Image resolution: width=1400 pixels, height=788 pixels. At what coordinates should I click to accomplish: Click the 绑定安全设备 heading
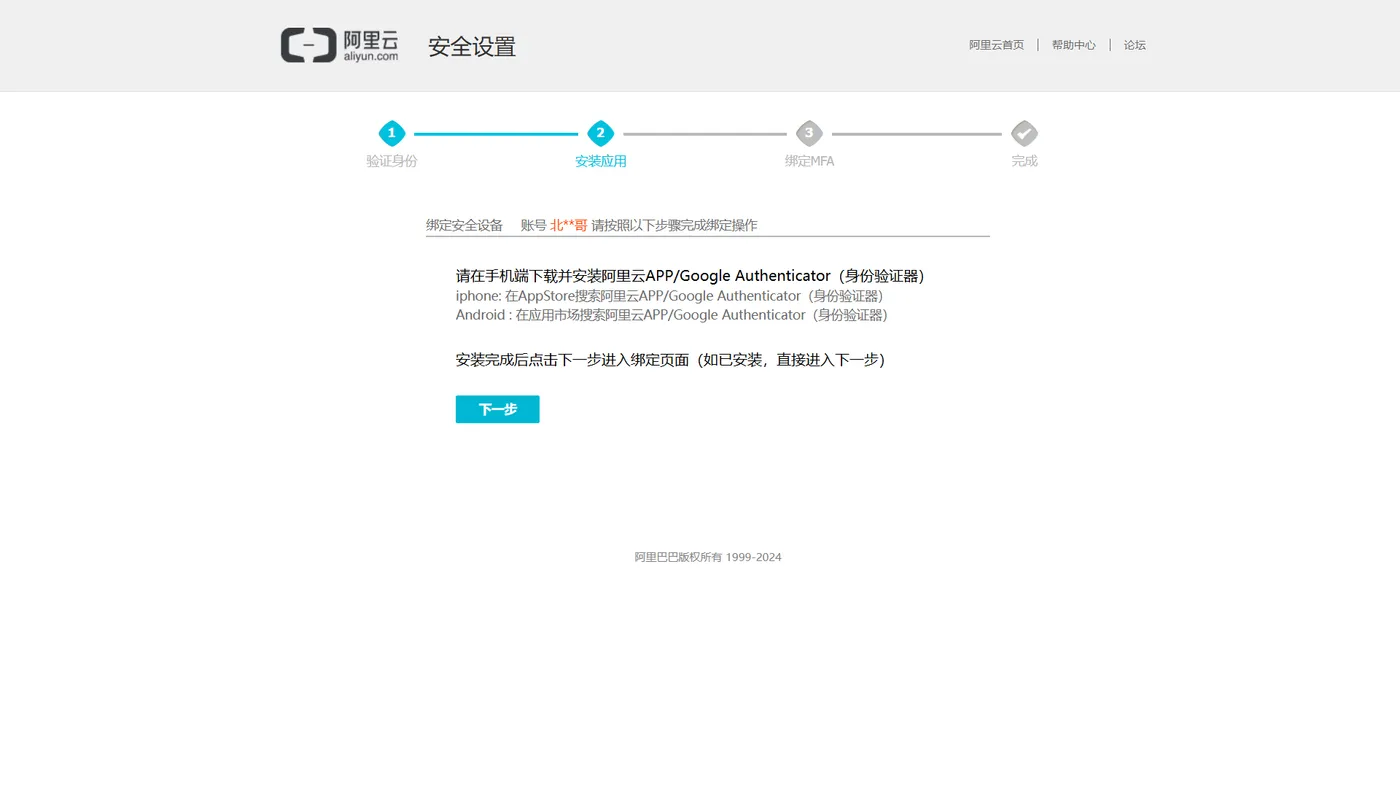pos(464,225)
